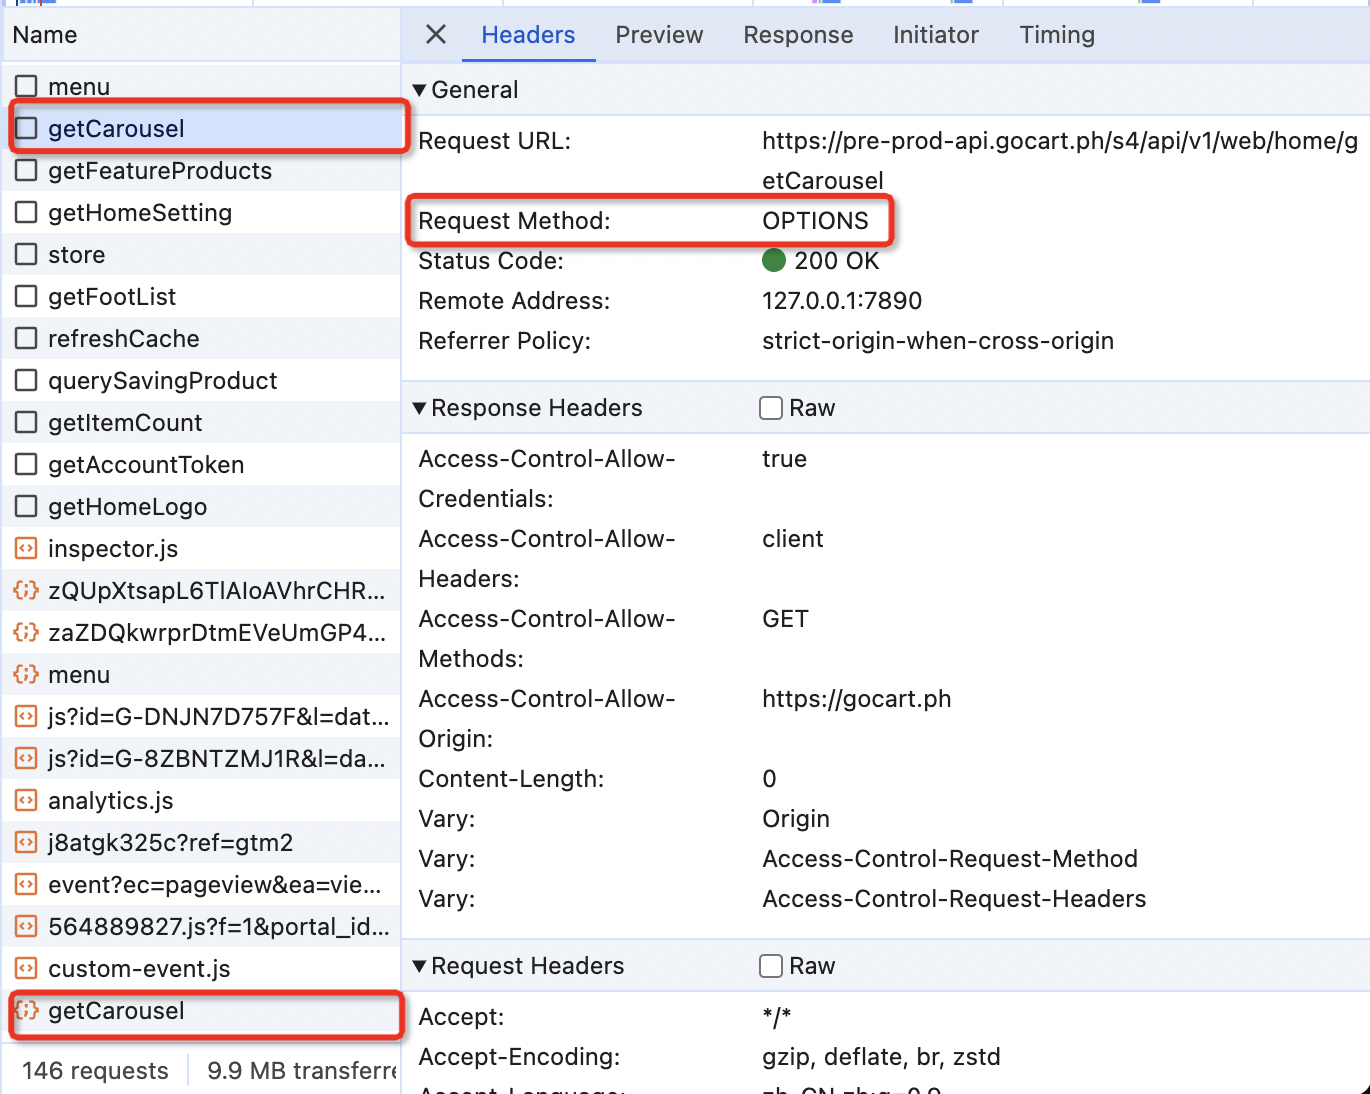This screenshot has width=1370, height=1094.
Task: Switch to the Headers tab
Action: click(528, 35)
